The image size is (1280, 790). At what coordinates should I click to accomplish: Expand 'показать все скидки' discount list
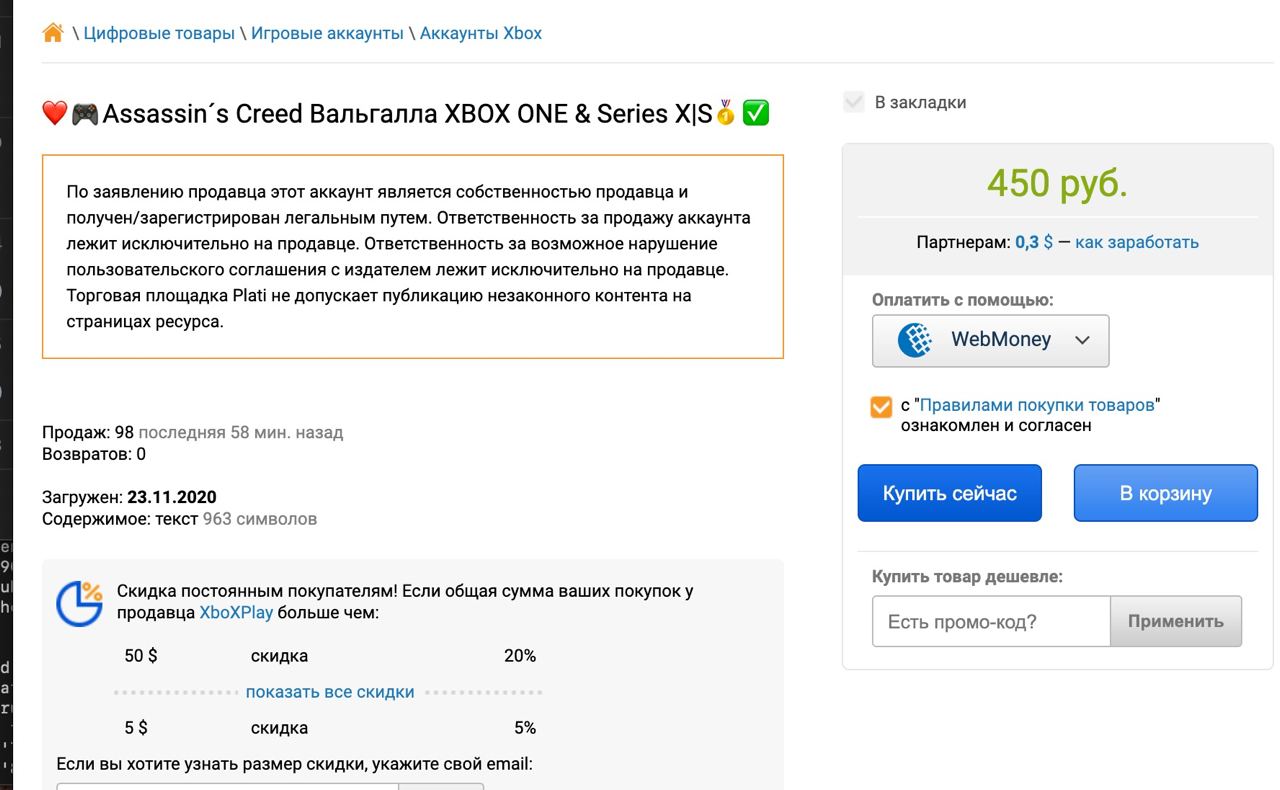[330, 692]
